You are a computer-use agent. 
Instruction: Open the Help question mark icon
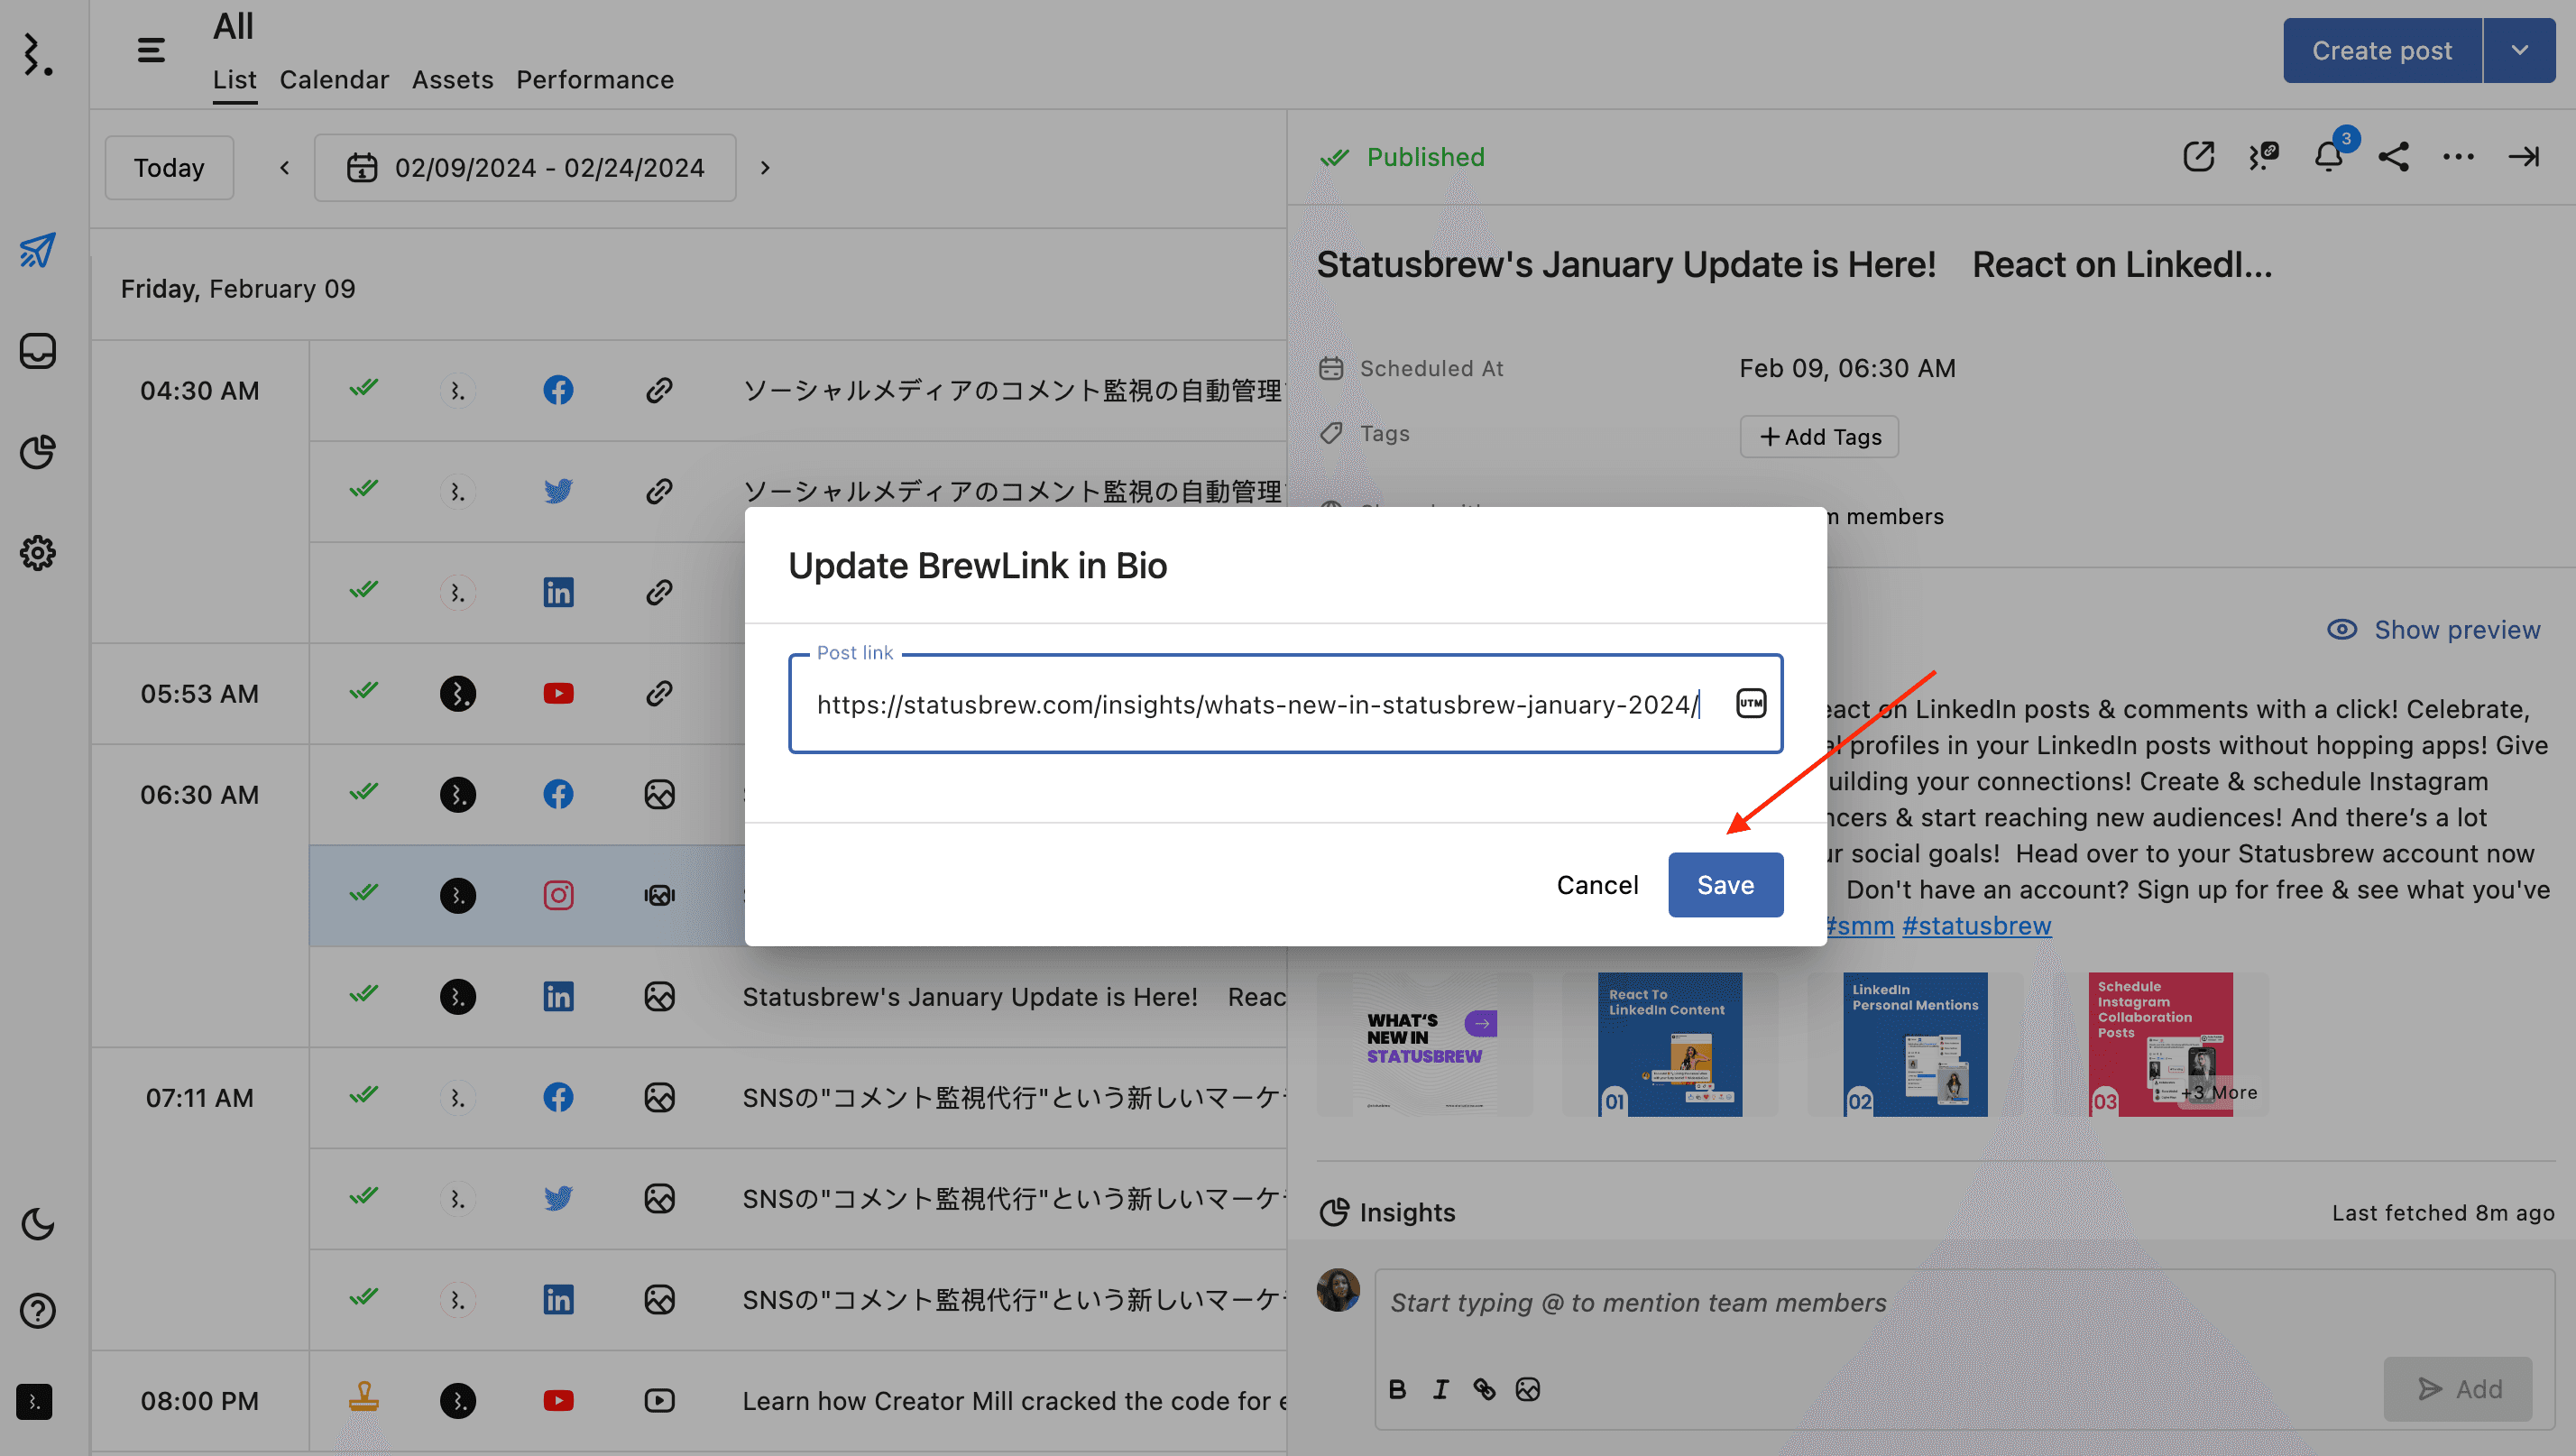coord(38,1310)
